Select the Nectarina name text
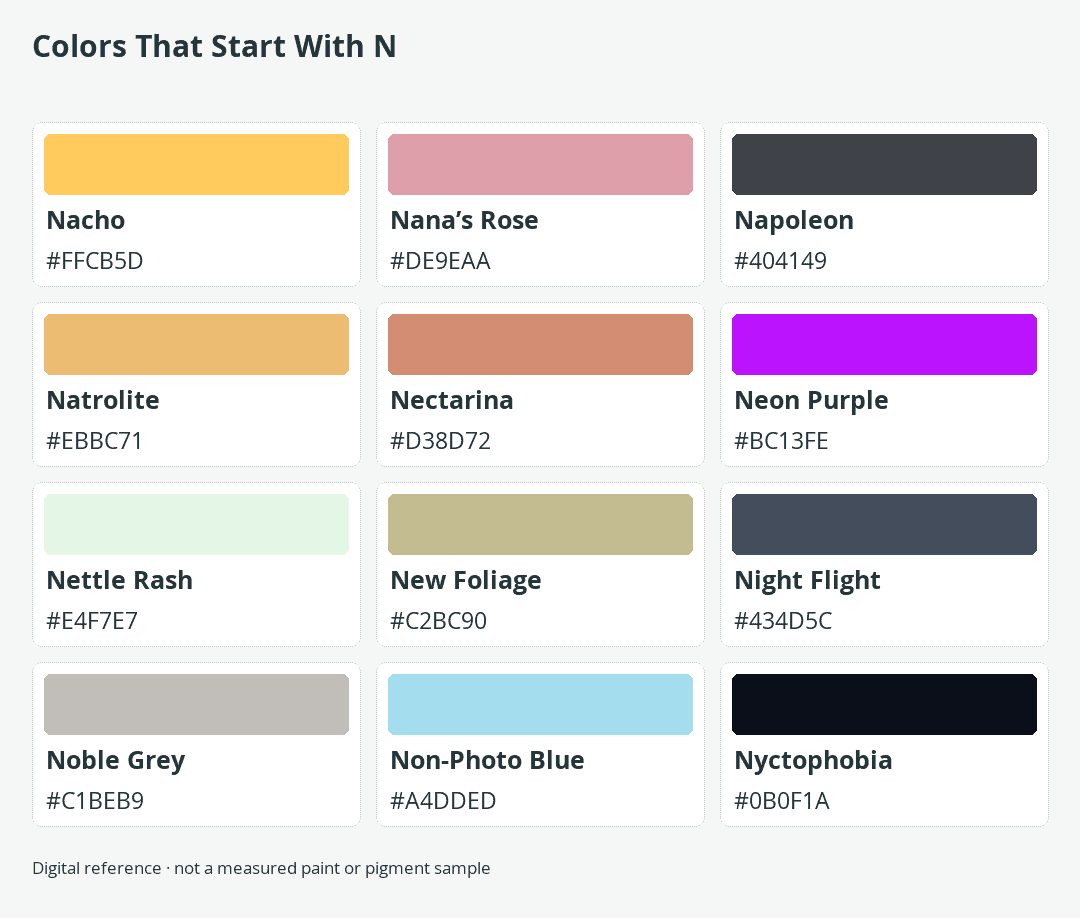The height and width of the screenshot is (918, 1080). point(452,400)
